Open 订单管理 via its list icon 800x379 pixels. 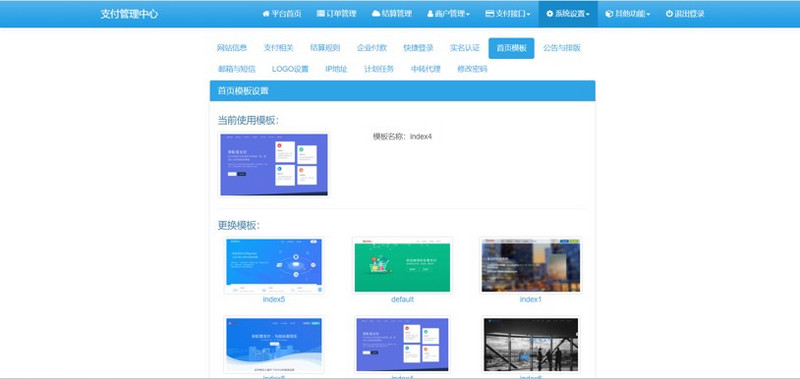pyautogui.click(x=320, y=14)
